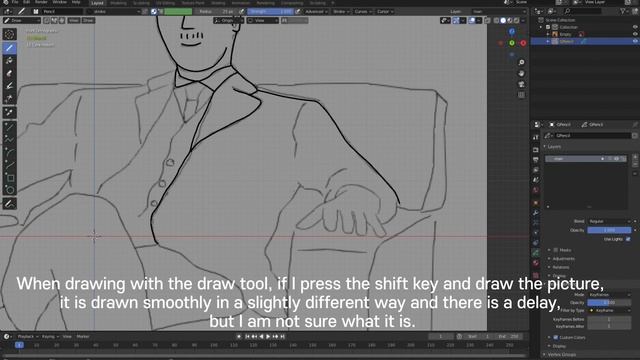640x360 pixels.
Task: Jump to the timeline start frame
Action: pos(247,337)
